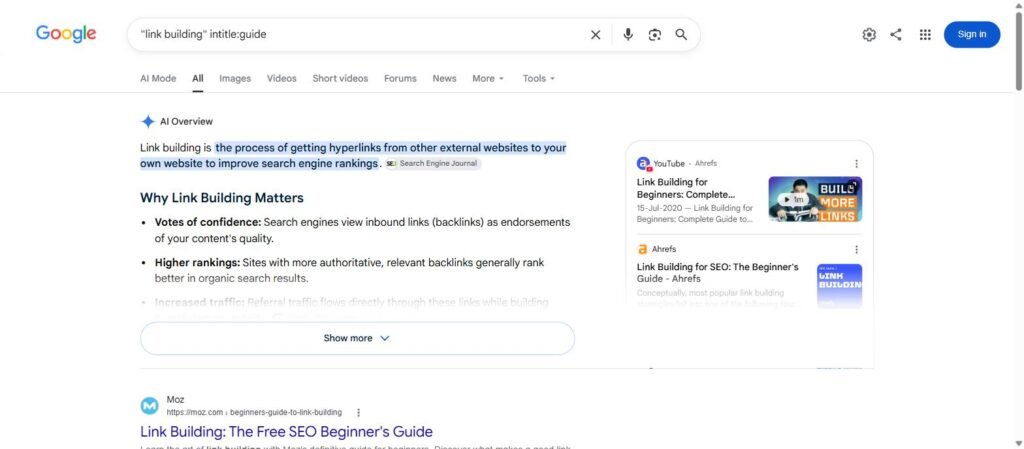Switch to AI Mode tab
Screen dimensions: 1024x449
coord(158,78)
